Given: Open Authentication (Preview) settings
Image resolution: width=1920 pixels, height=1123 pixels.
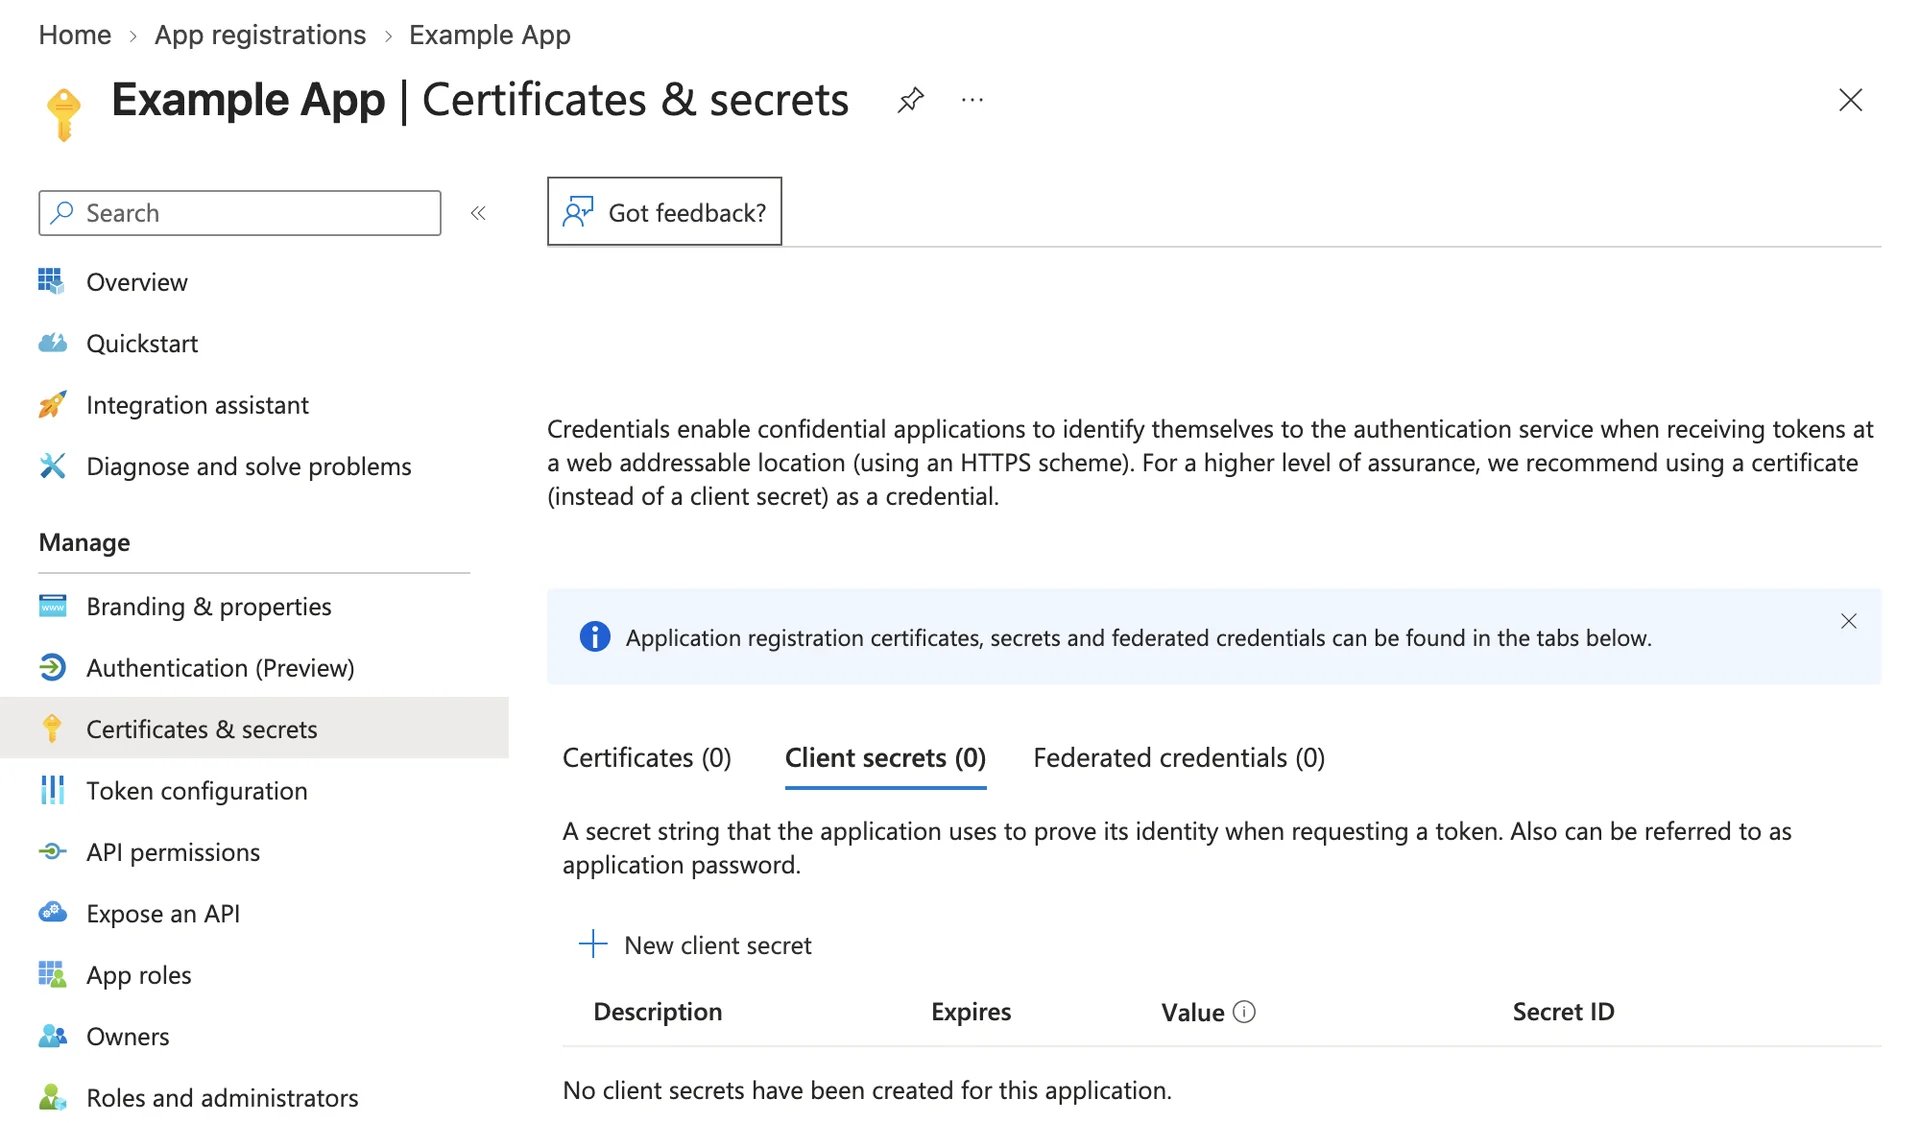Looking at the screenshot, I should tap(220, 668).
